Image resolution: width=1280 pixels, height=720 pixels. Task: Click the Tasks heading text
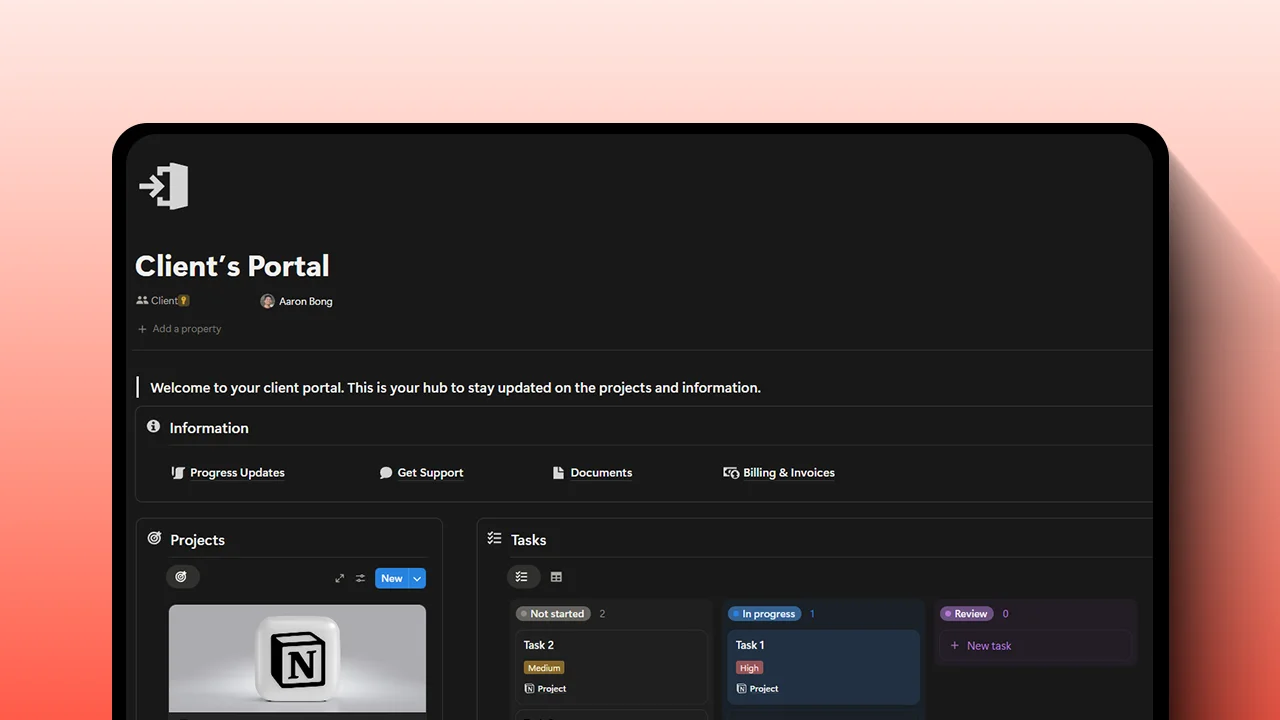(x=528, y=540)
